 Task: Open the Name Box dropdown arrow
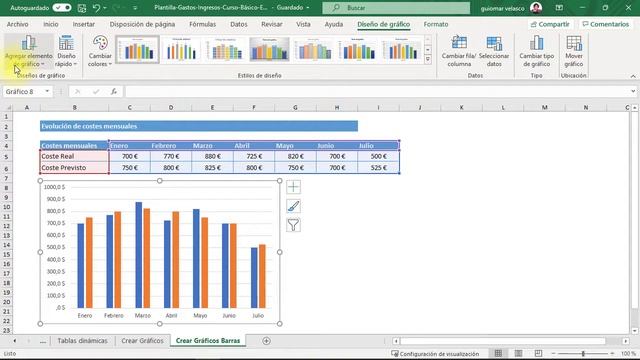(47, 91)
